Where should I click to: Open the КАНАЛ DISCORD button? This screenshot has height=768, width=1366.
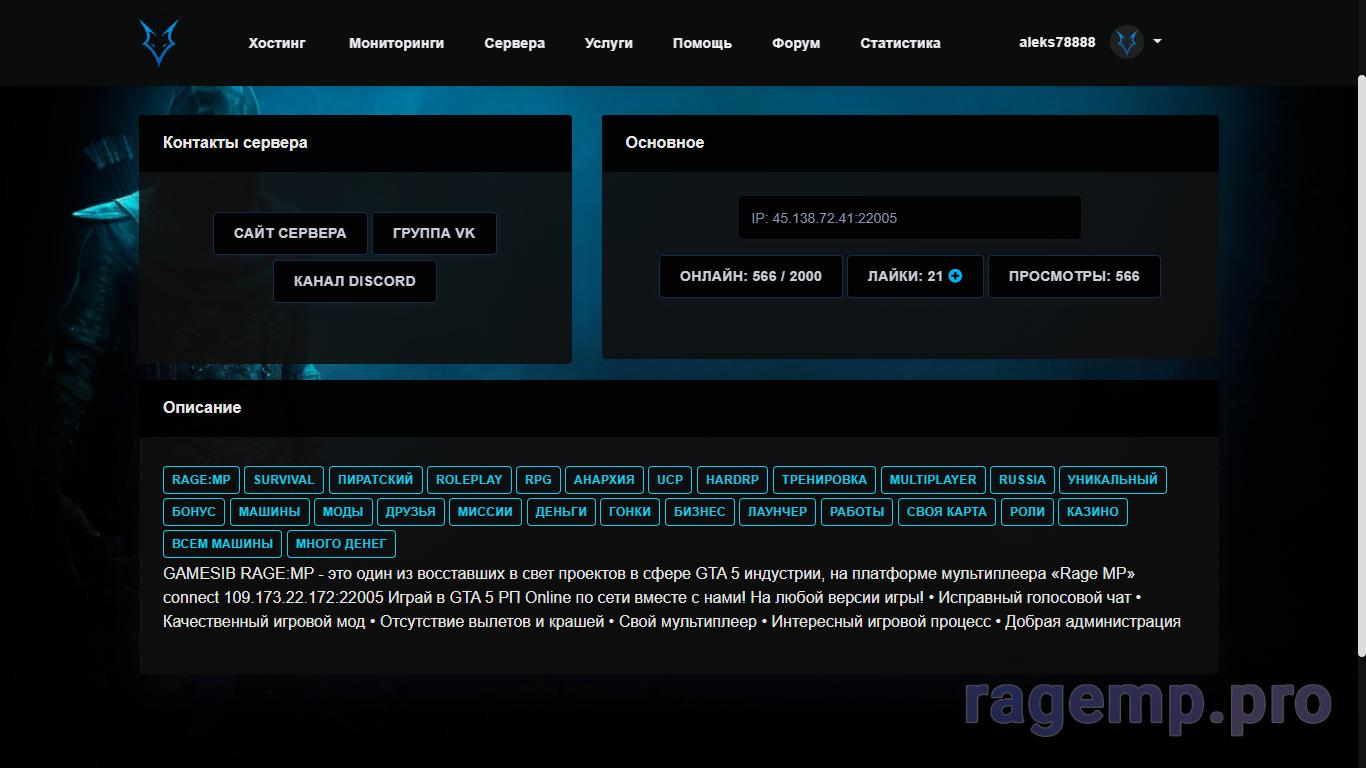pos(355,281)
